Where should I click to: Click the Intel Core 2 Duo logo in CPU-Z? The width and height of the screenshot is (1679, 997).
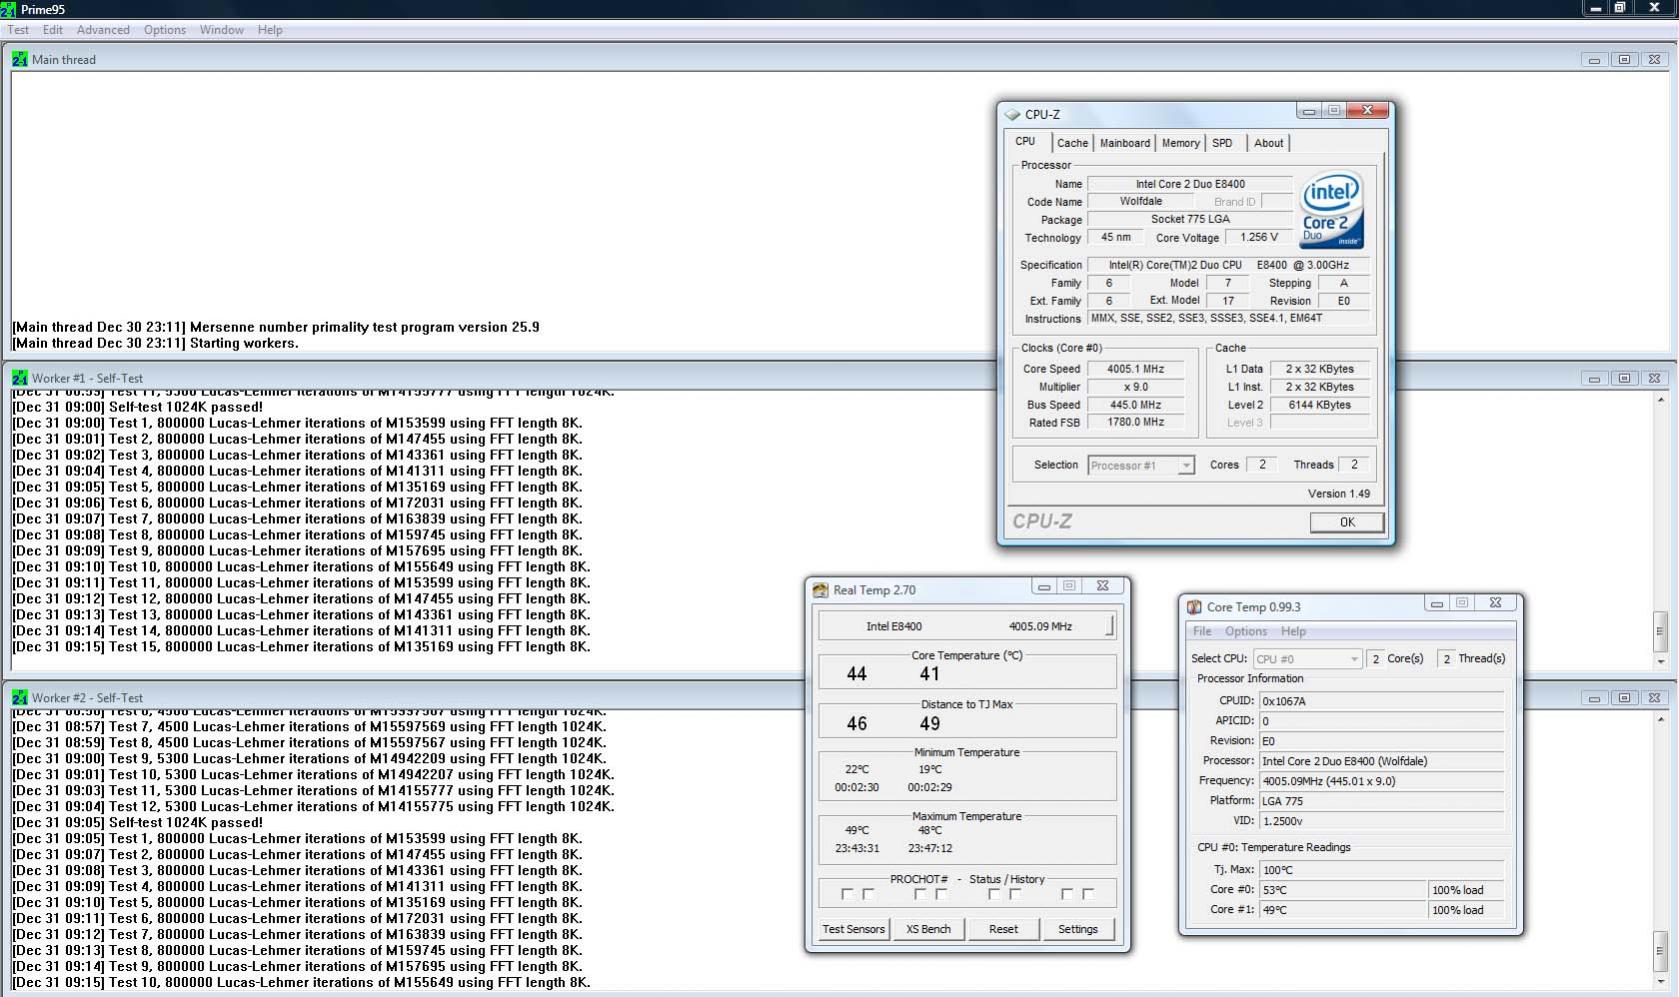click(x=1331, y=211)
